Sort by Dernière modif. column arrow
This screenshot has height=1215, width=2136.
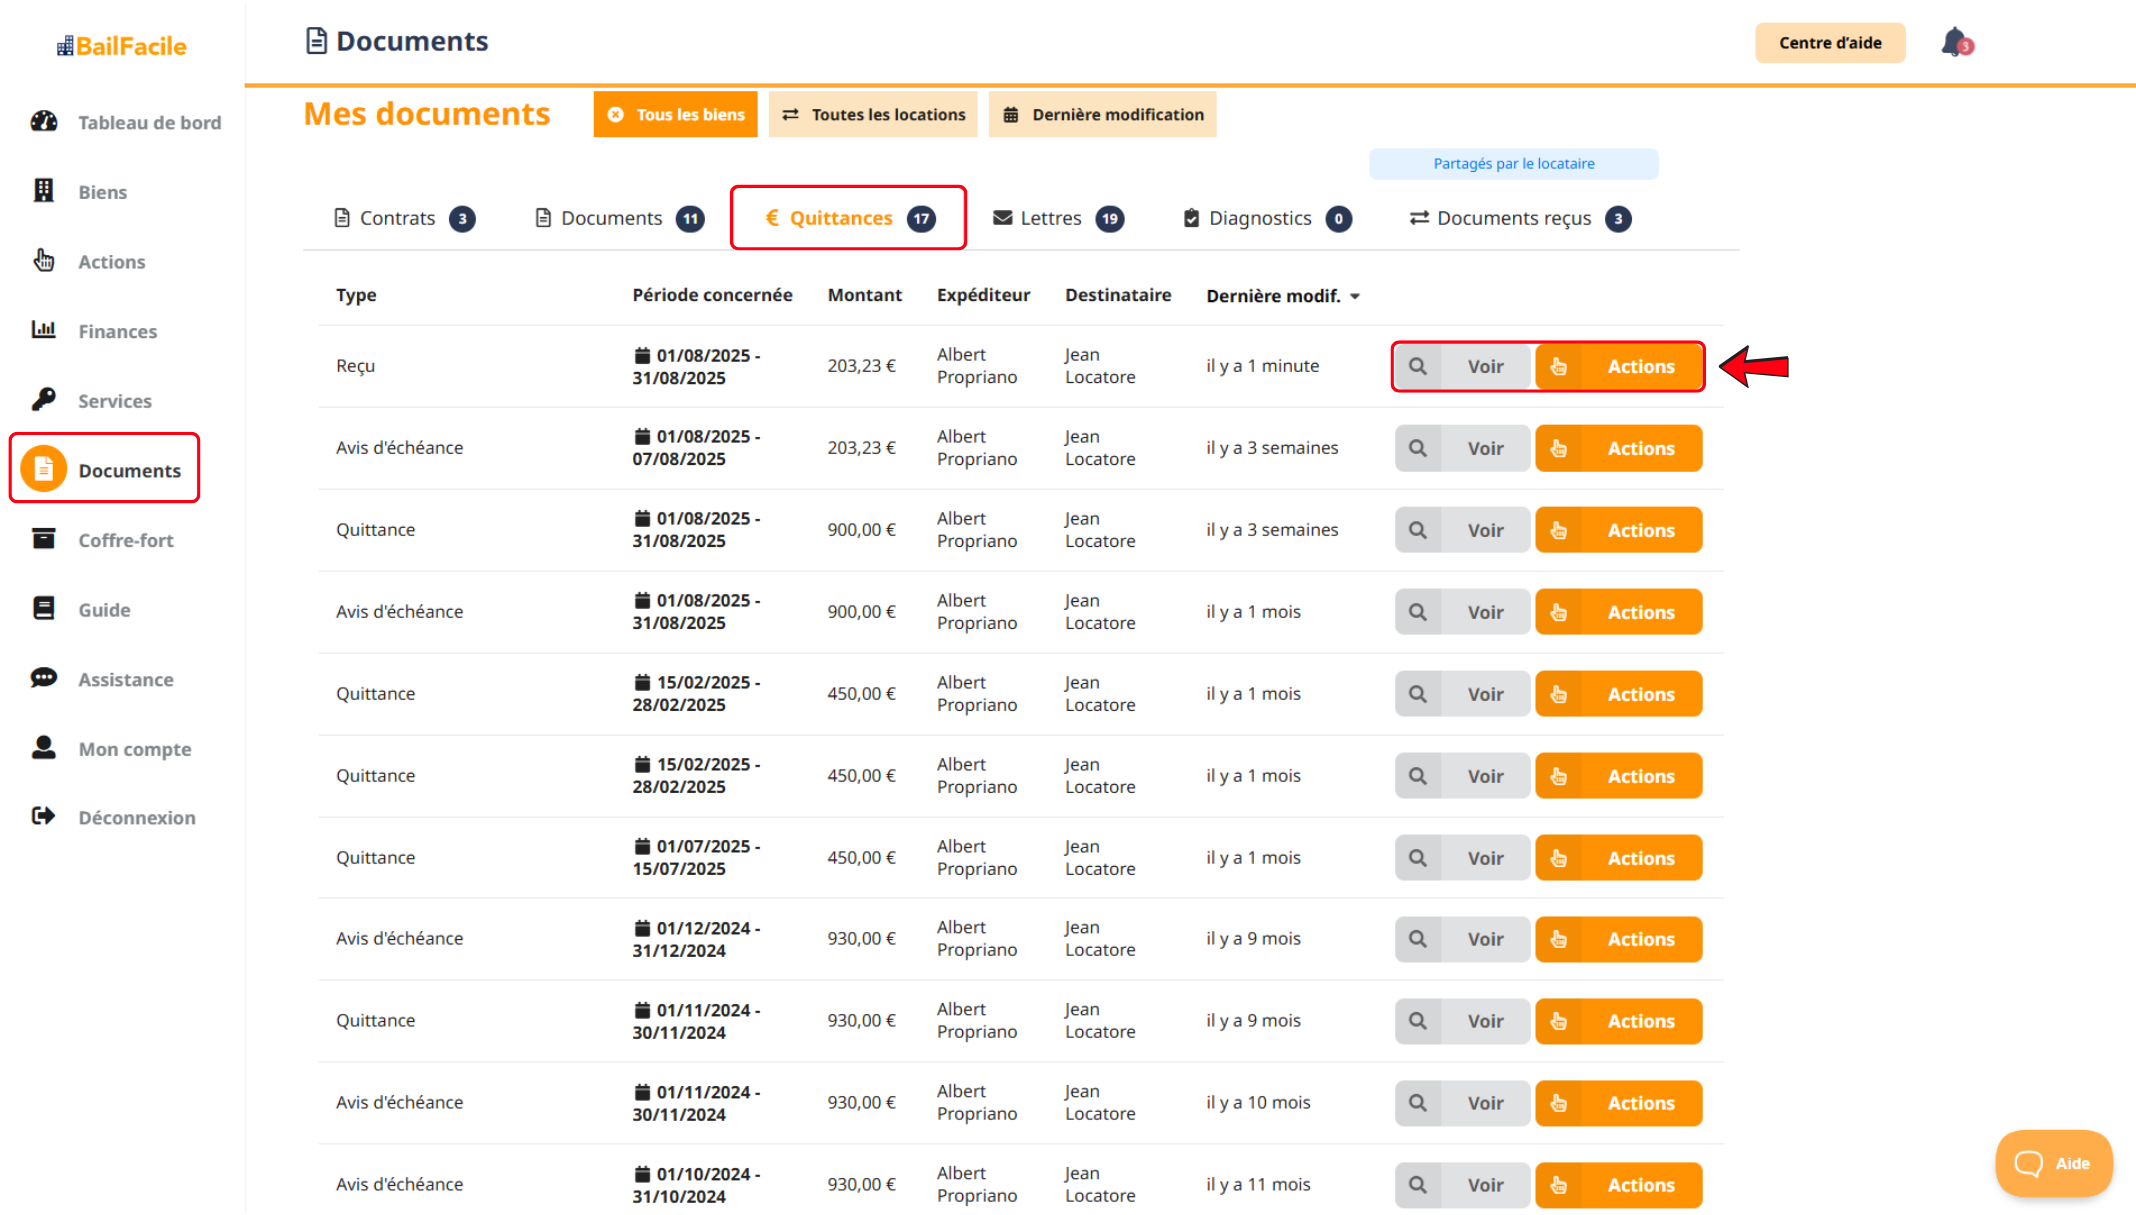[1355, 296]
